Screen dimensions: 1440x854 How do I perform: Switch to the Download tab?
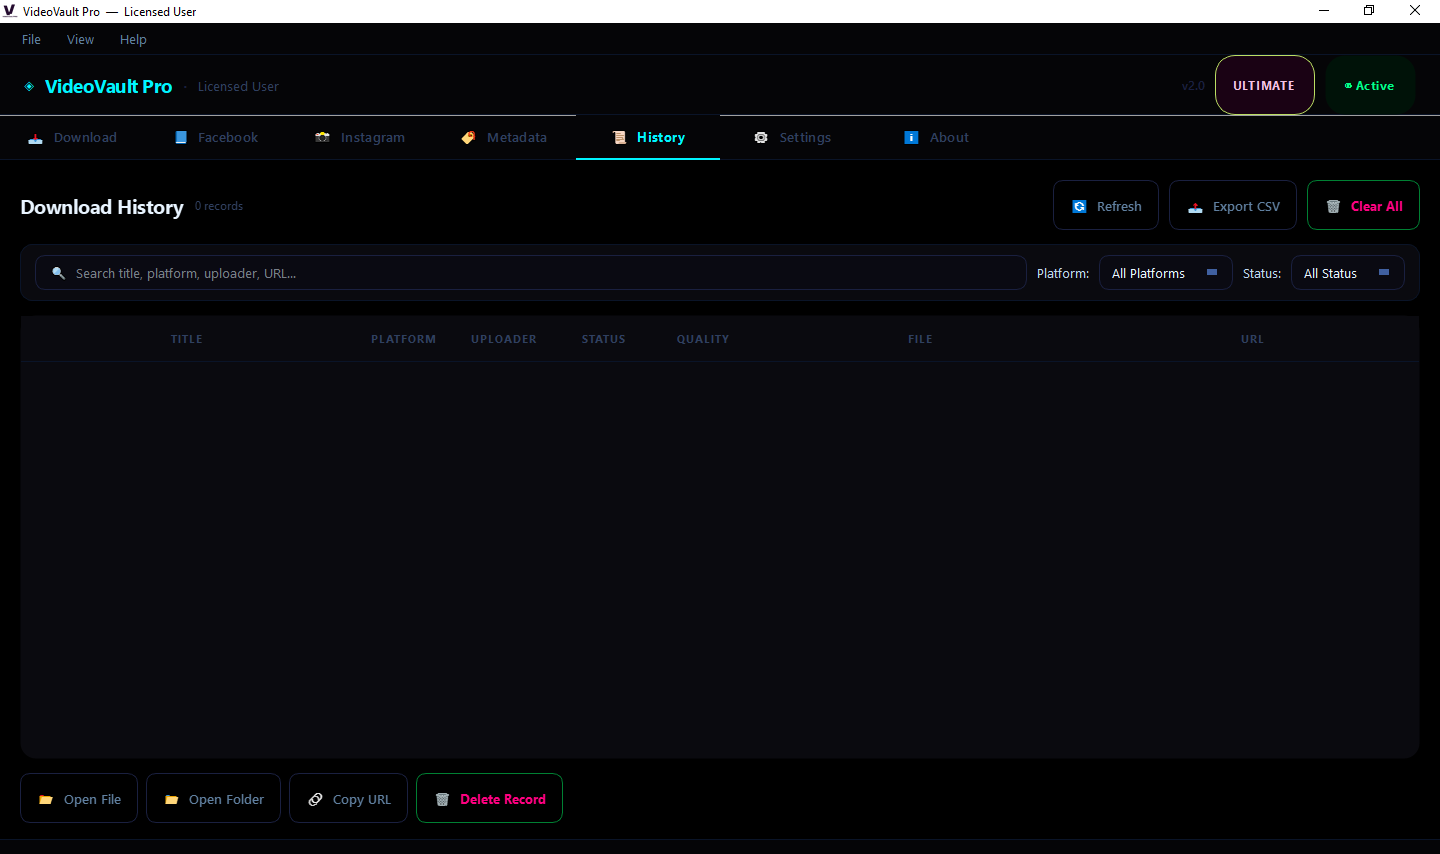tap(72, 138)
